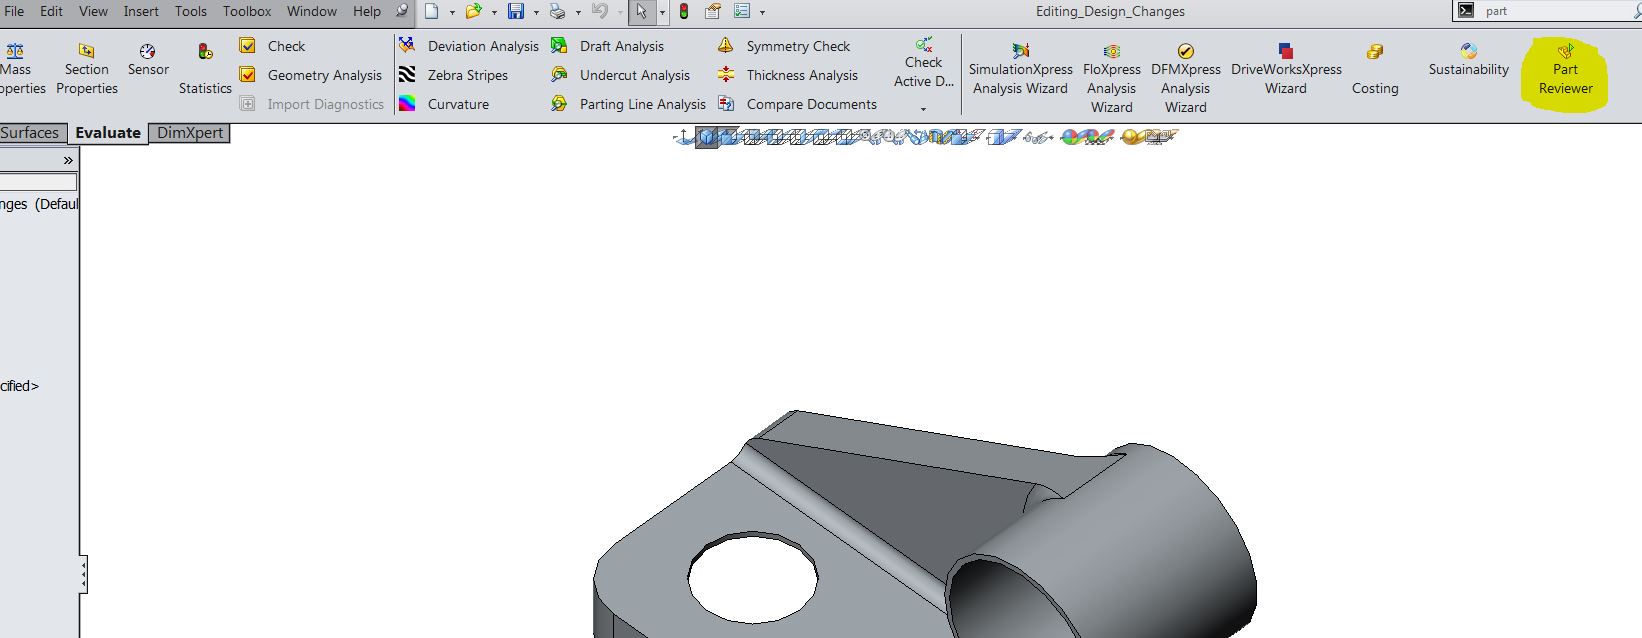Viewport: 1642px width, 638px height.
Task: Open Undercut Analysis
Action: point(620,75)
